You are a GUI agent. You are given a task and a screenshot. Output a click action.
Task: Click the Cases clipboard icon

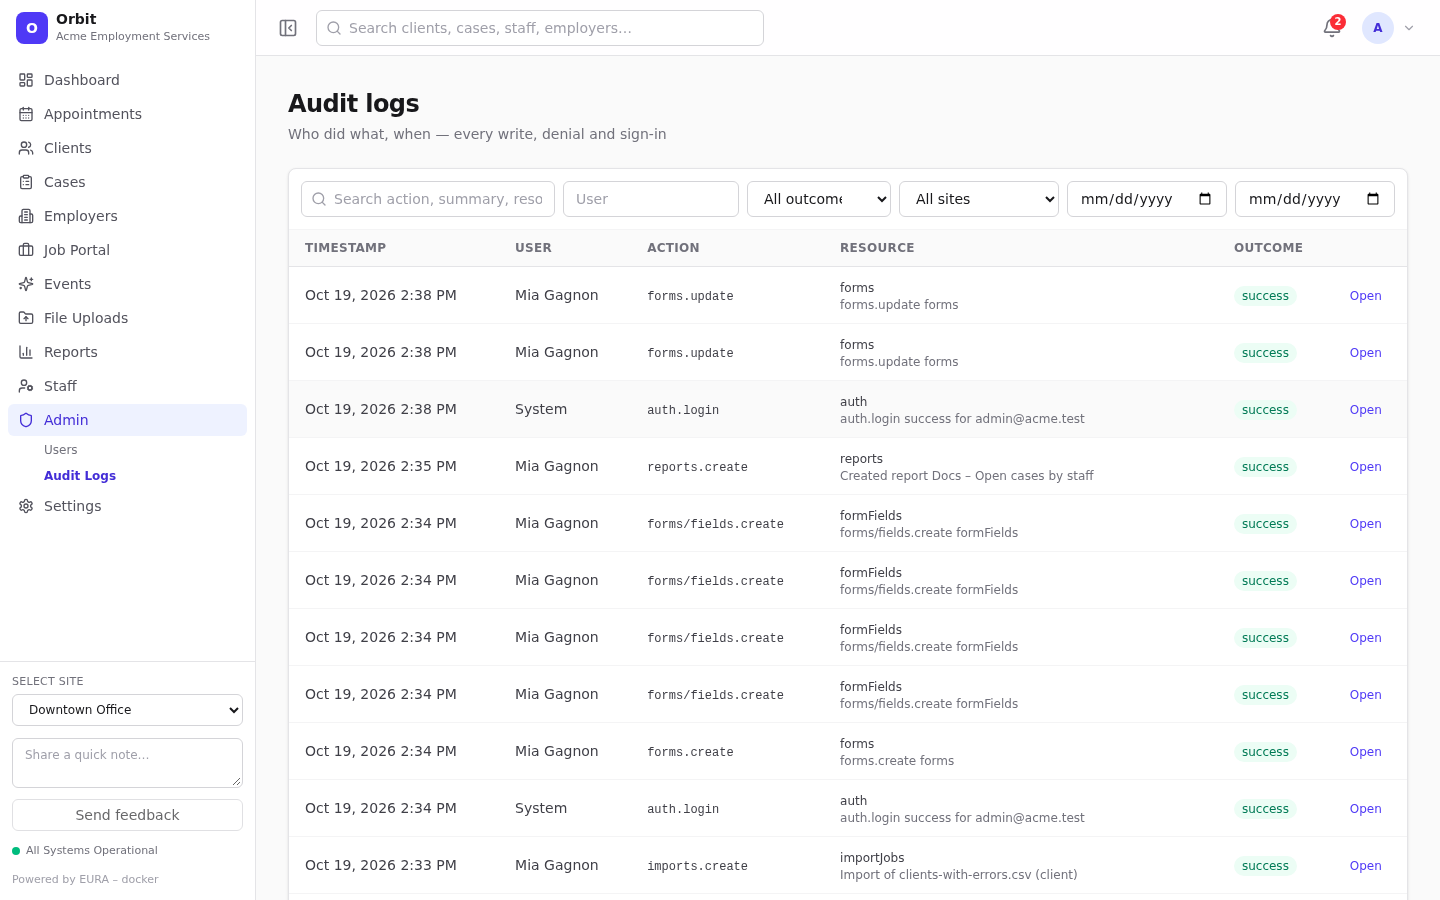point(26,182)
